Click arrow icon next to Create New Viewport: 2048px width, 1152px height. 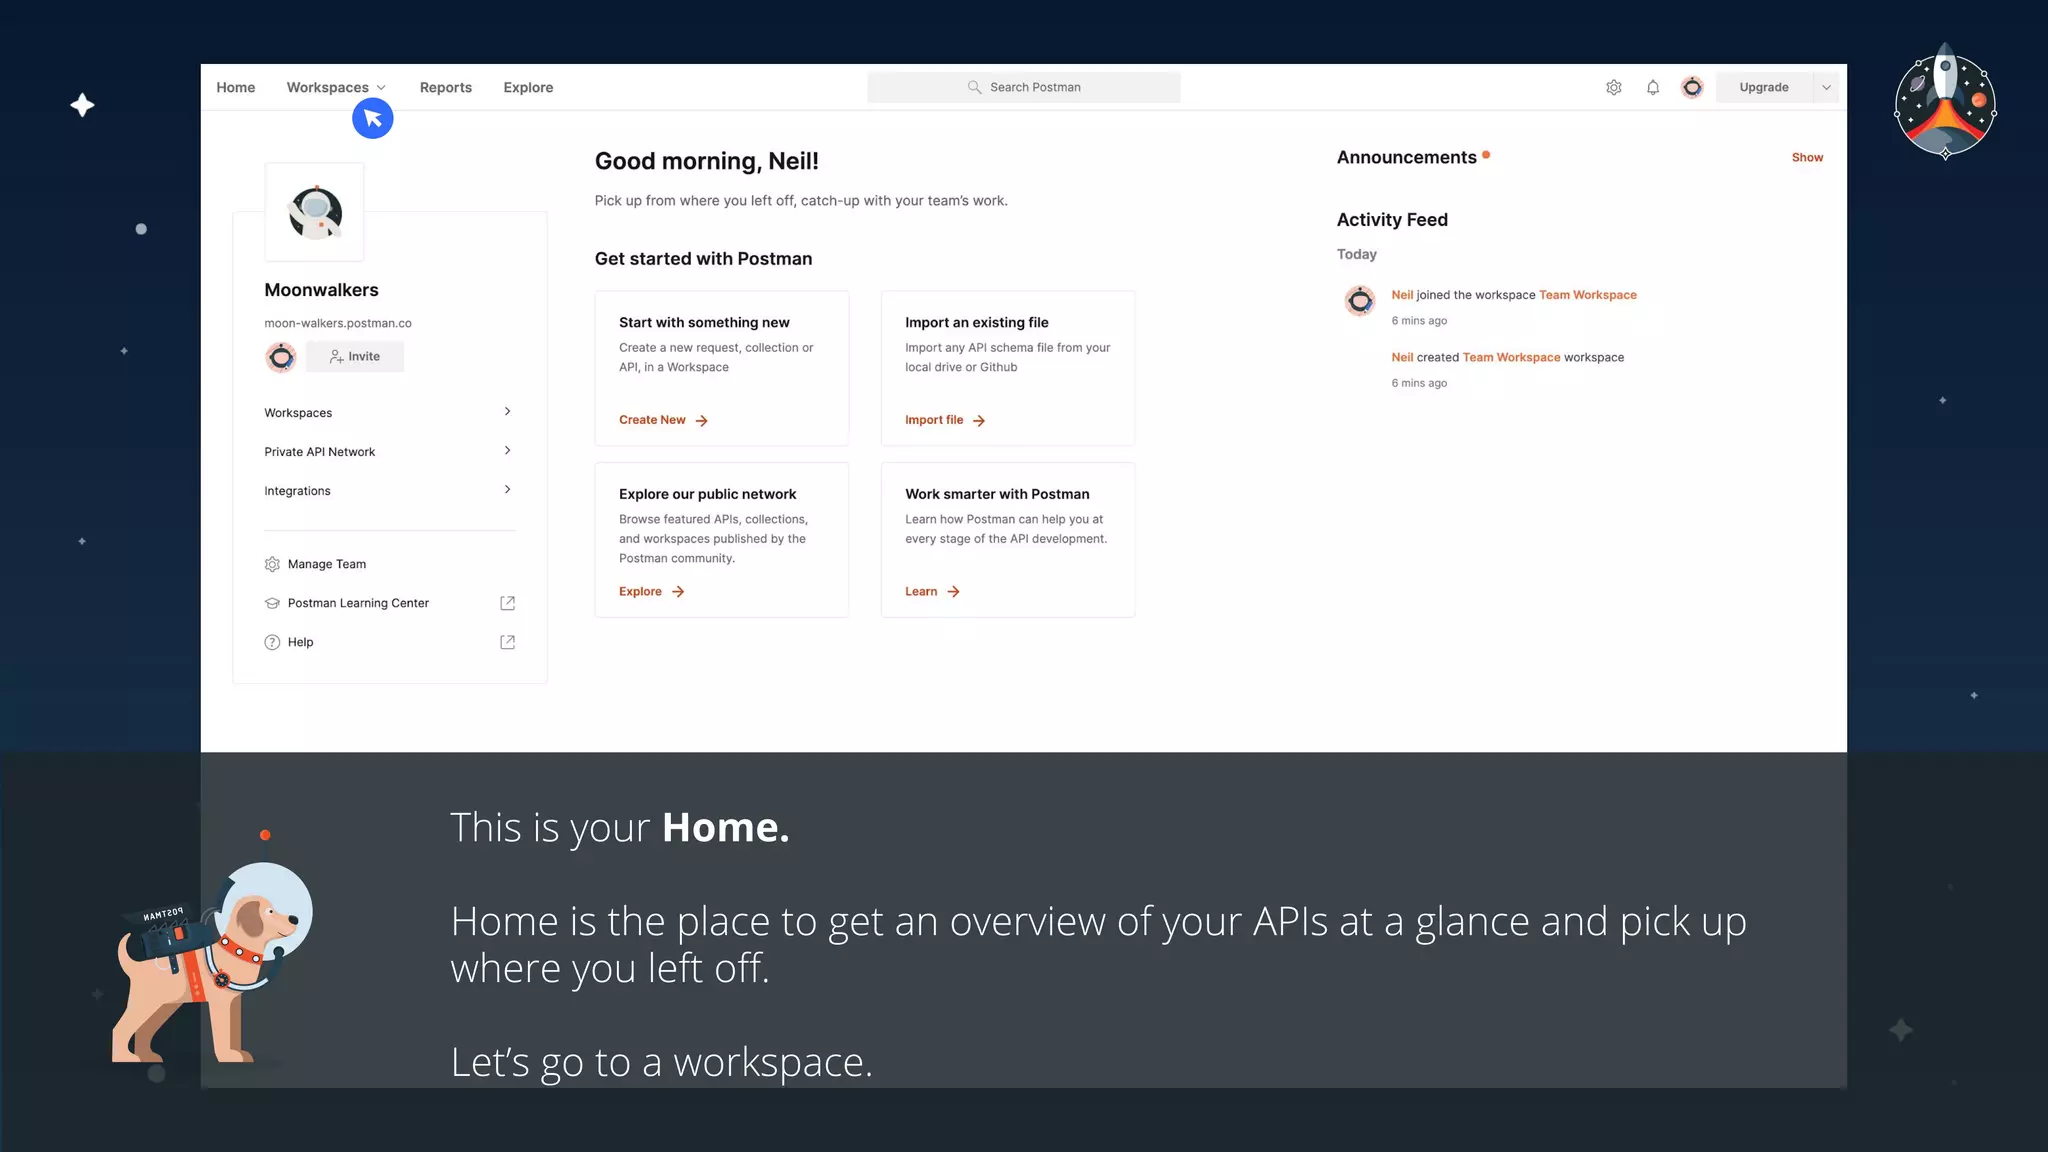coord(701,421)
